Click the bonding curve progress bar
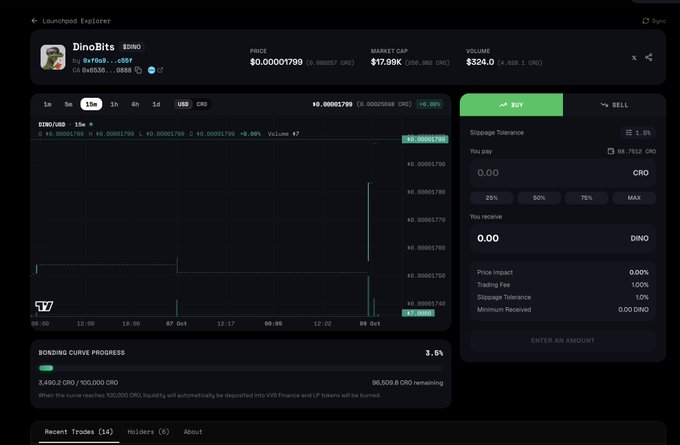This screenshot has width=680, height=445. click(241, 368)
